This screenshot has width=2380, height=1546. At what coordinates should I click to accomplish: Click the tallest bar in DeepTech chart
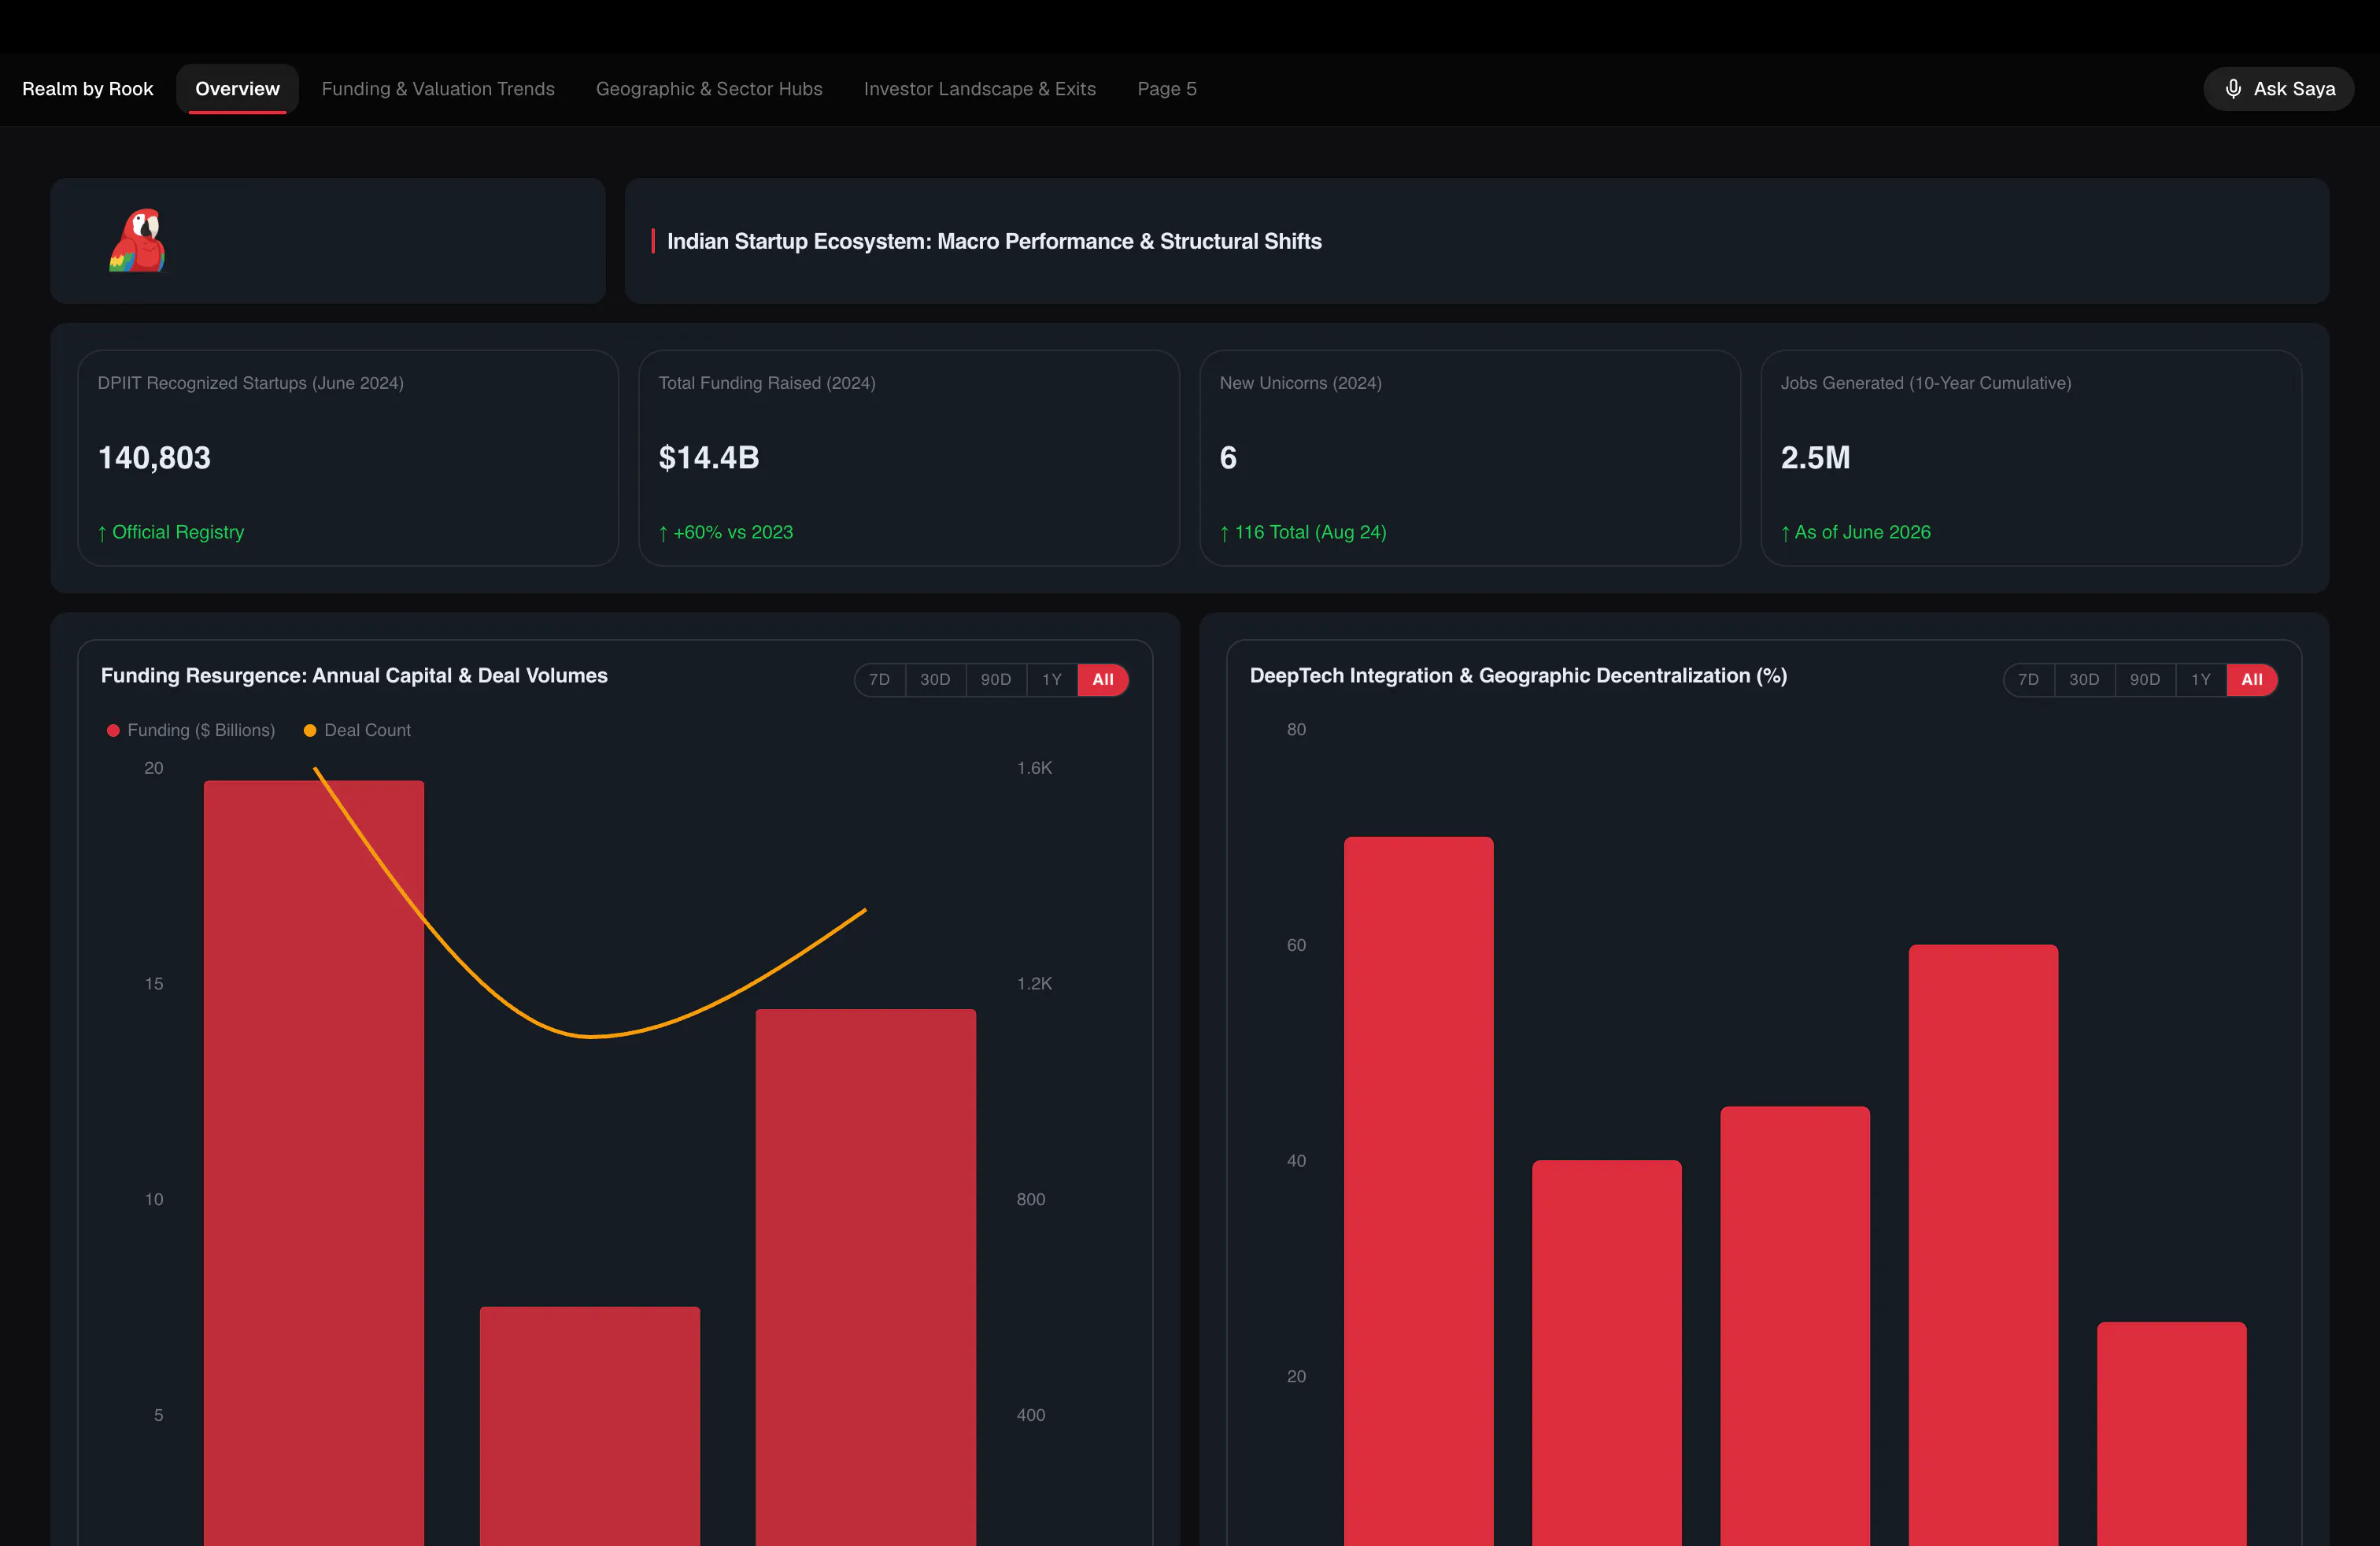pyautogui.click(x=1418, y=1190)
